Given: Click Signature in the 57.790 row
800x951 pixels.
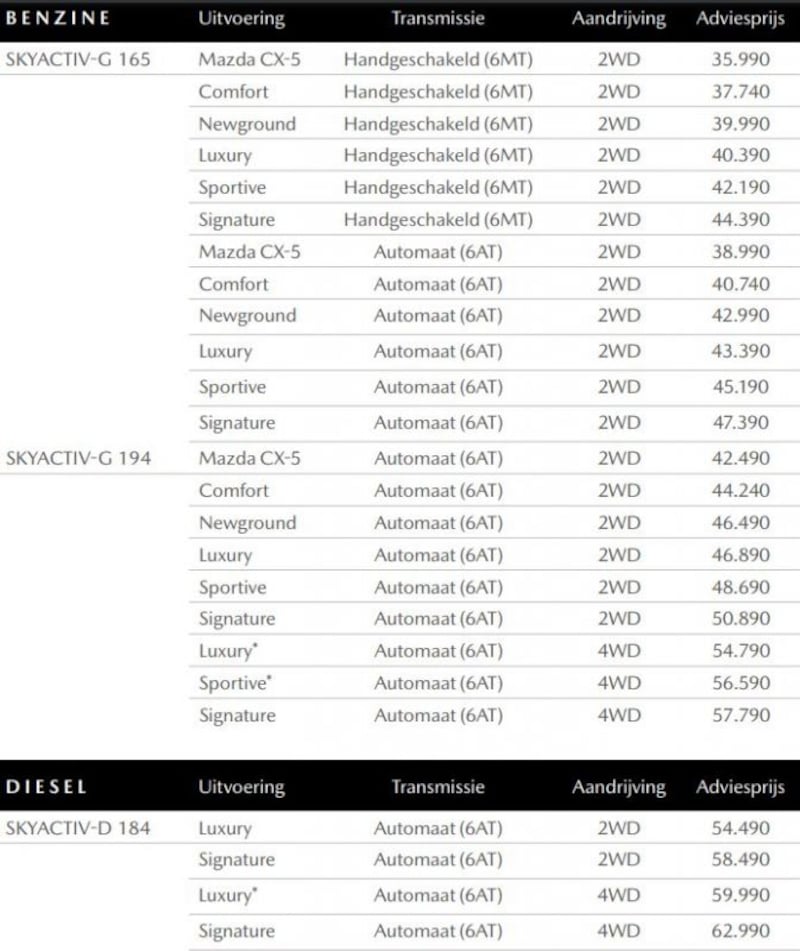Looking at the screenshot, I should tap(237, 716).
